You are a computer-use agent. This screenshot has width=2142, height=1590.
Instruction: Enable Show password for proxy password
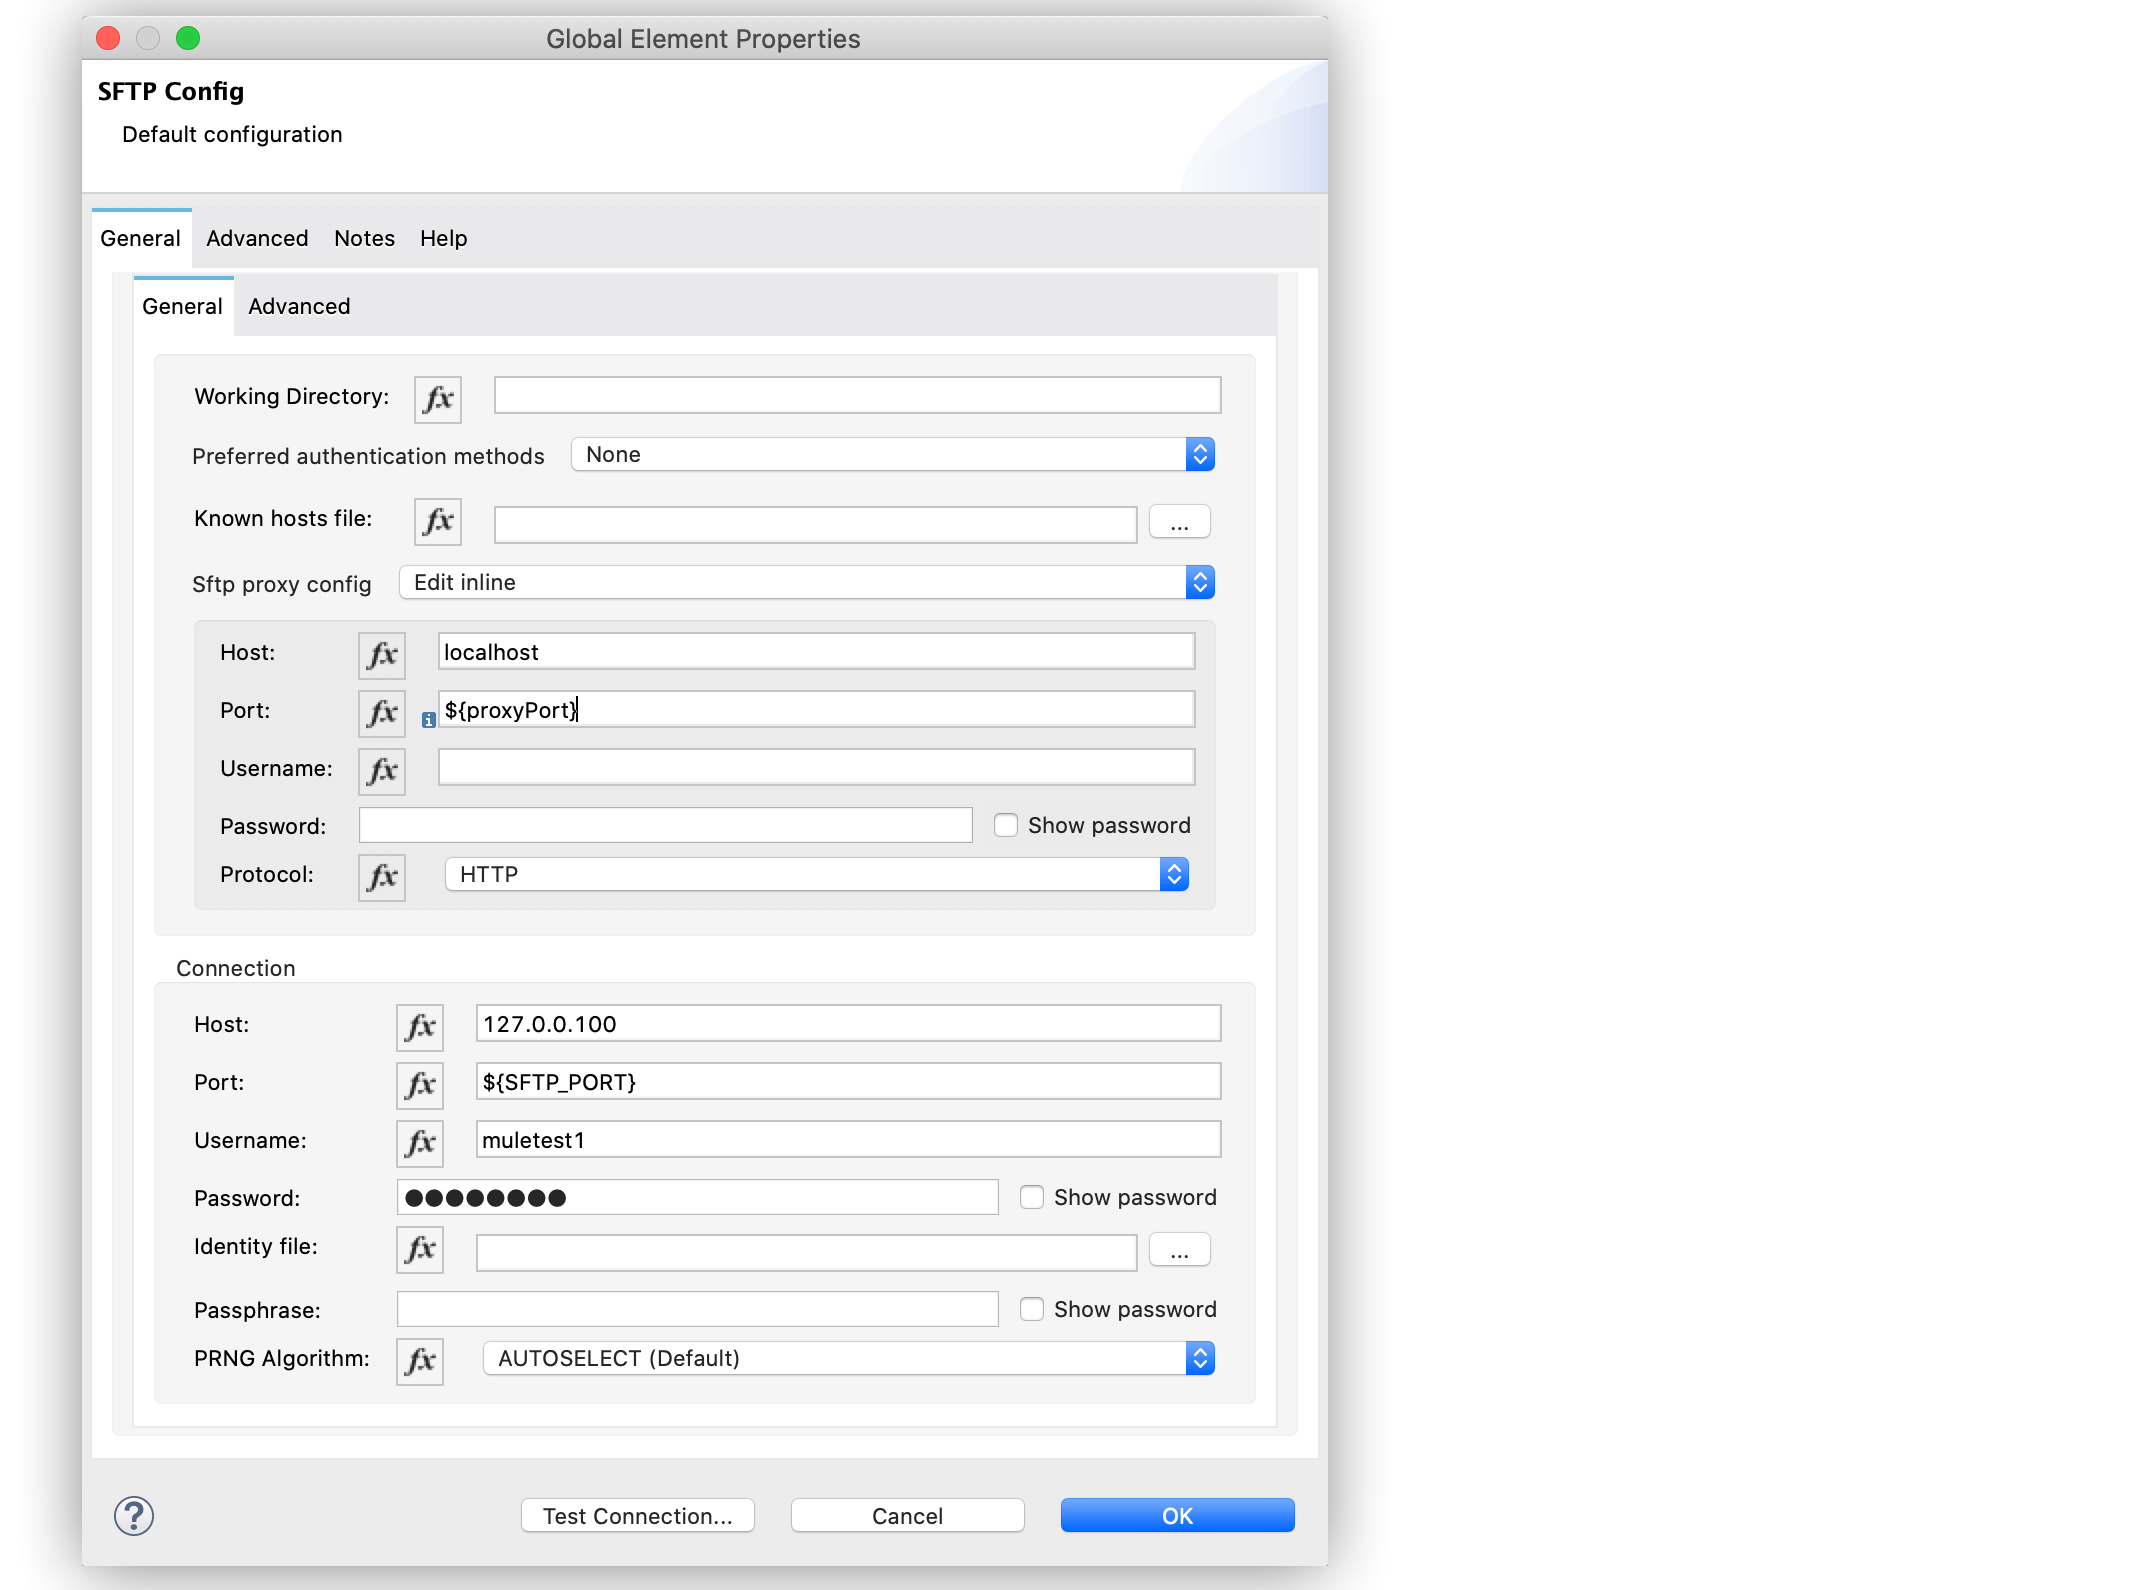coord(1004,824)
